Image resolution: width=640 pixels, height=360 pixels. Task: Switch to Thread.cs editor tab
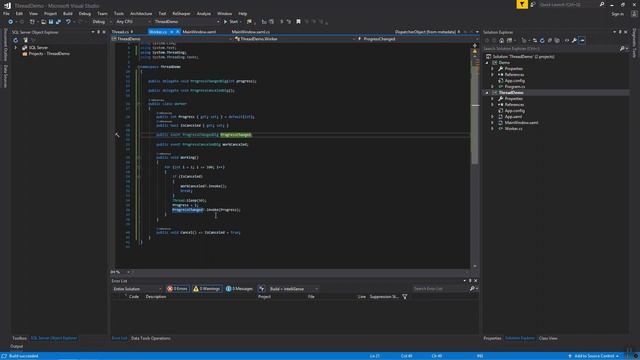(121, 32)
